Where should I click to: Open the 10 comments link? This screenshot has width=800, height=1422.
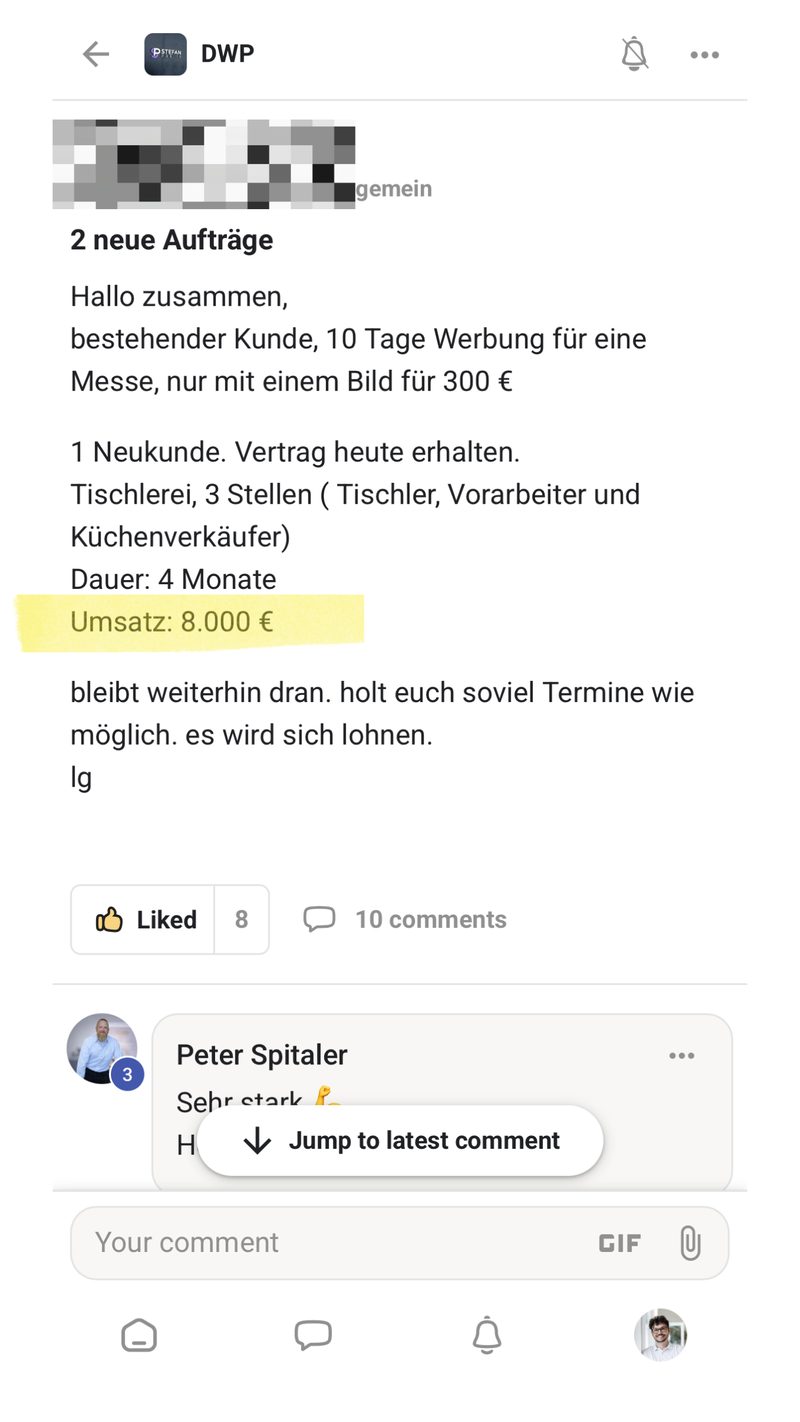click(x=430, y=919)
